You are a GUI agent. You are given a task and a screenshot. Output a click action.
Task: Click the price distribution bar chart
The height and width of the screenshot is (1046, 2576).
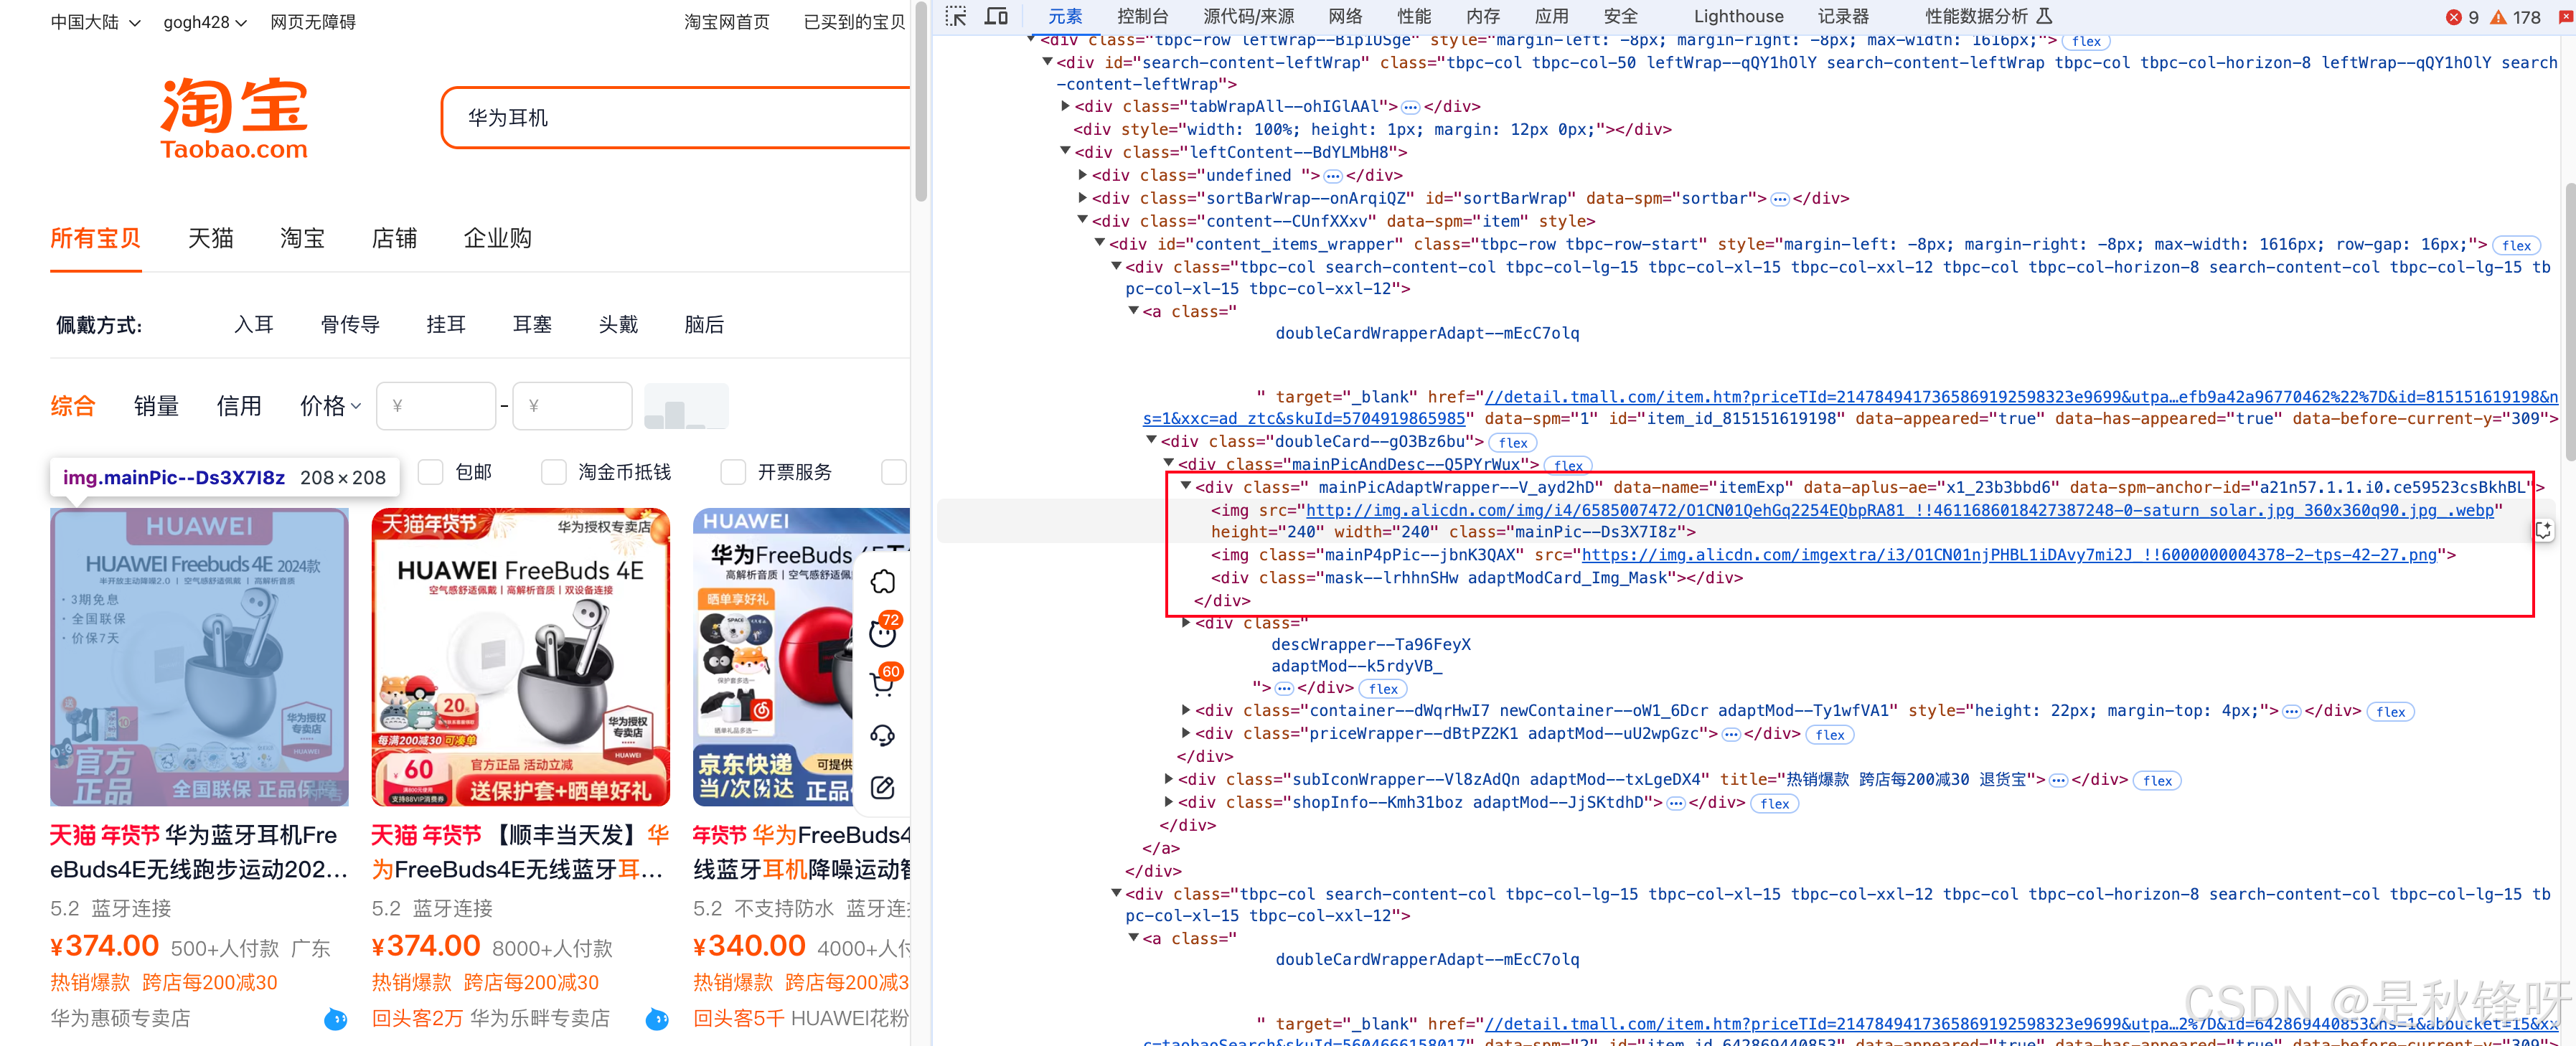pos(686,406)
